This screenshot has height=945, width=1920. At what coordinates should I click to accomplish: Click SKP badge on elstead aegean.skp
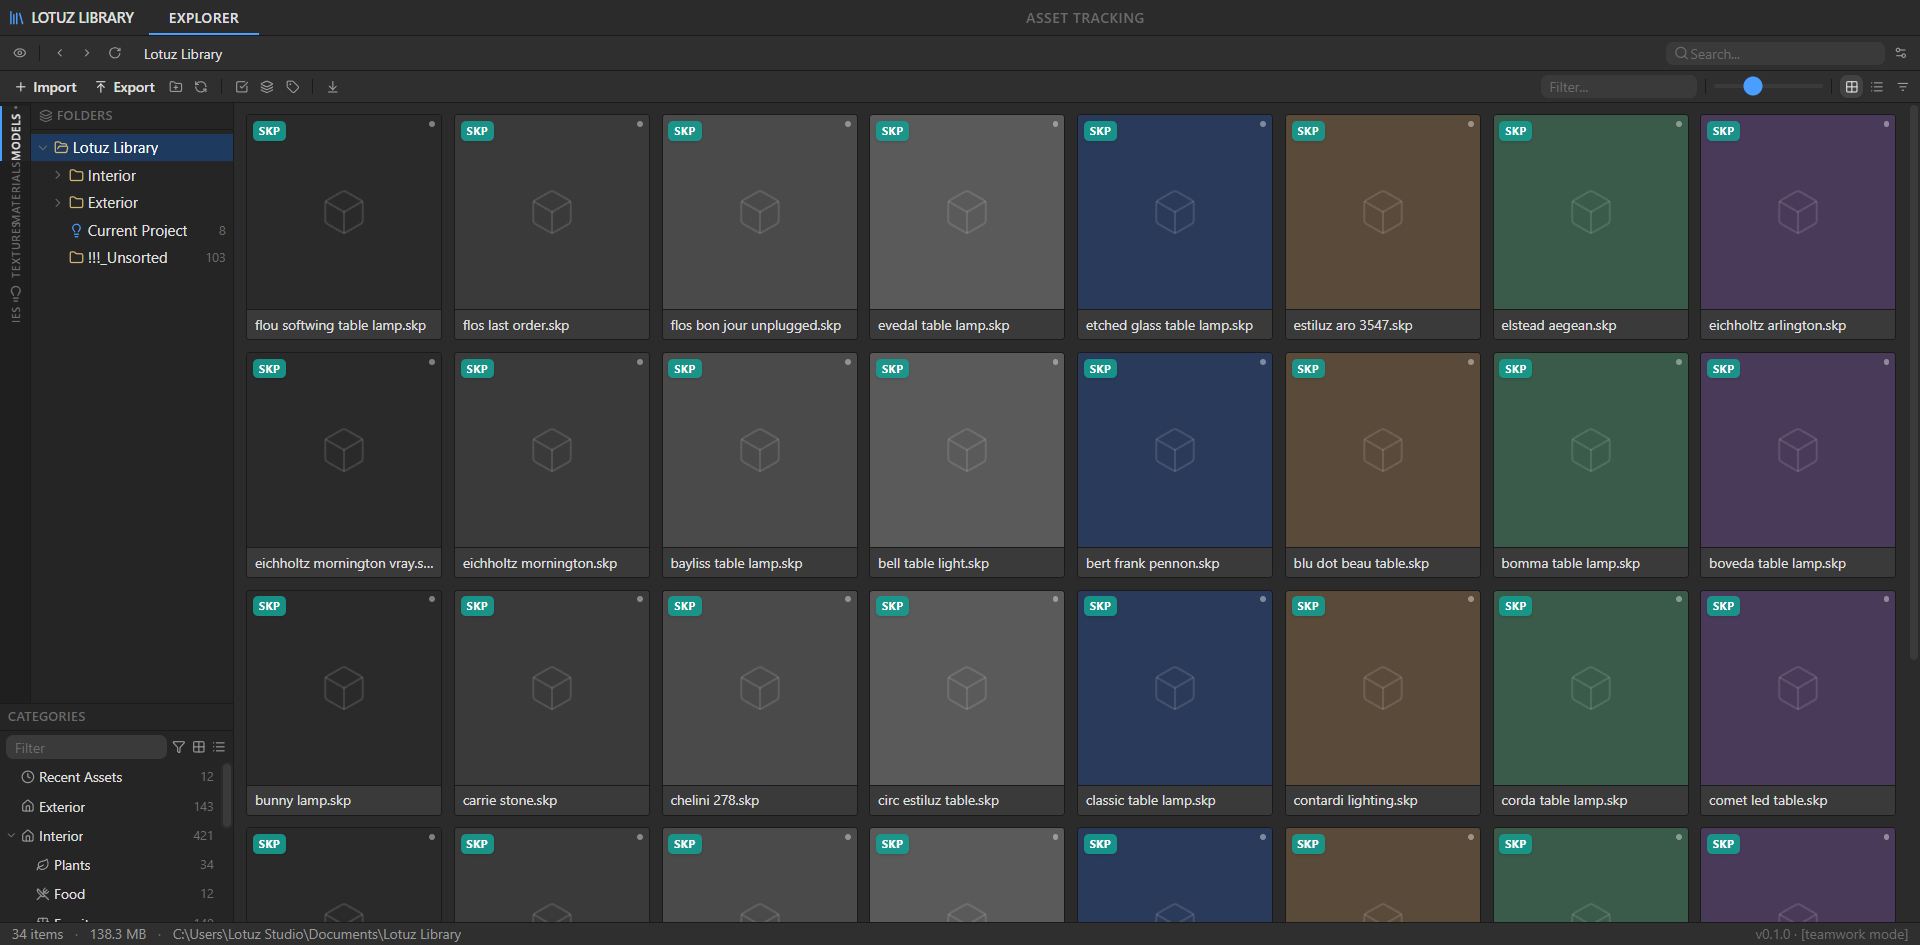[1515, 131]
